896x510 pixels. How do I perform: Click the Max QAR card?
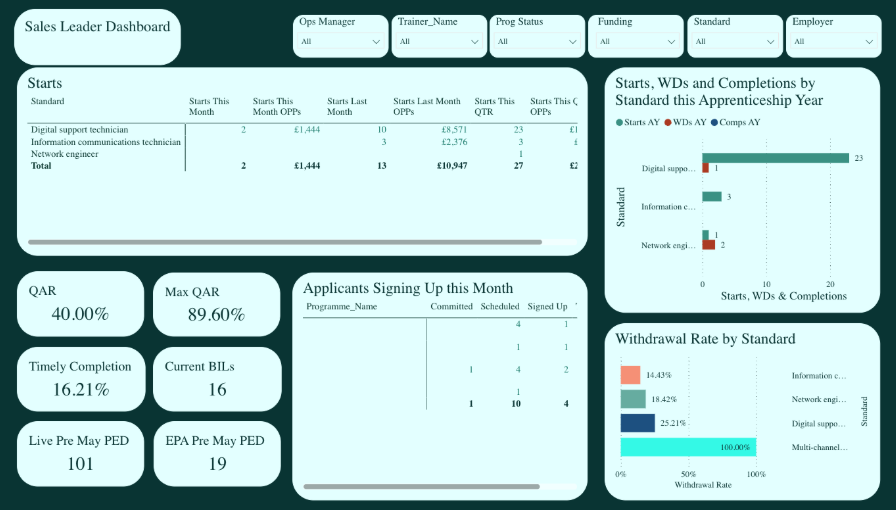pyautogui.click(x=217, y=304)
